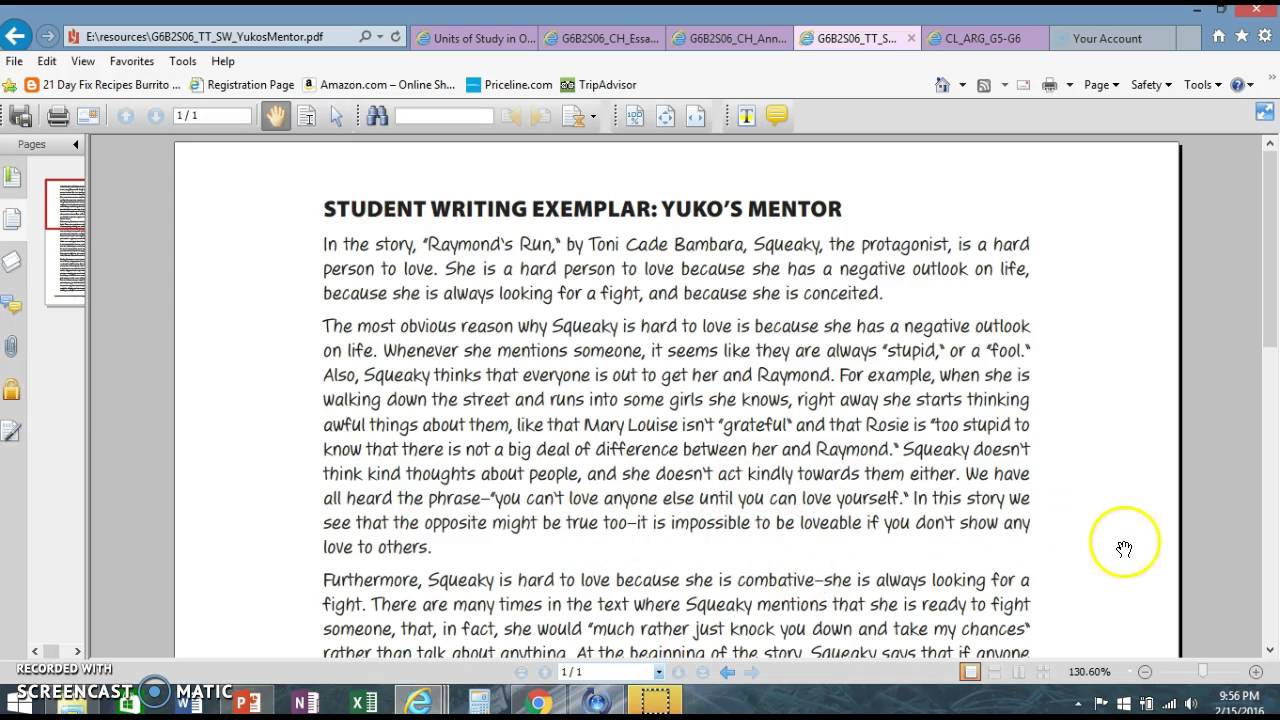This screenshot has height=720, width=1280.
Task: Expand the home page dropdown arrow
Action: (x=961, y=85)
